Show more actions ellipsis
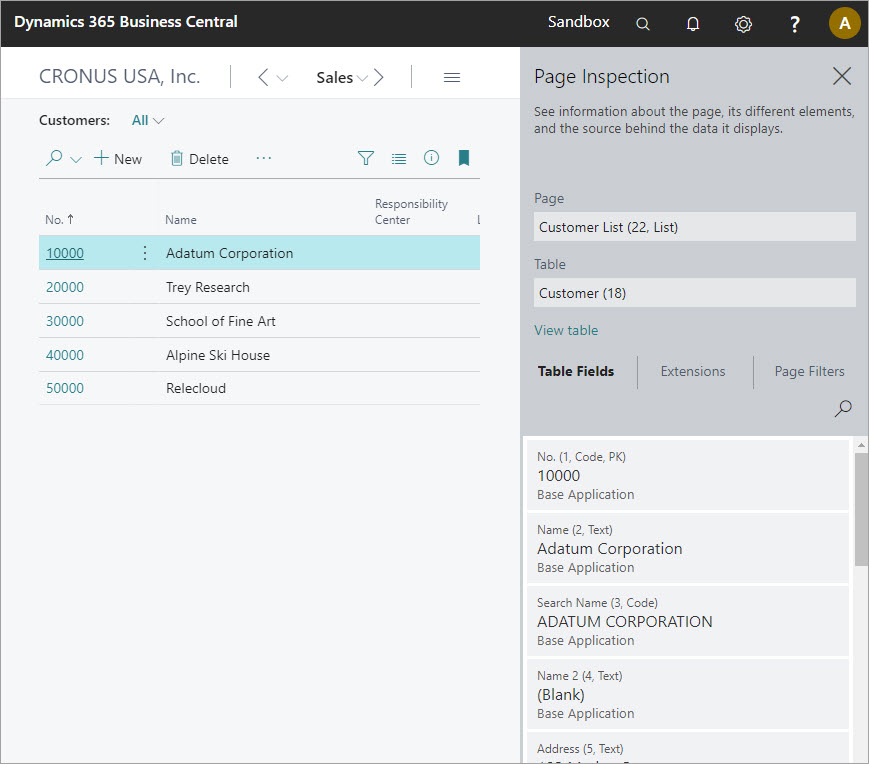 (x=264, y=158)
